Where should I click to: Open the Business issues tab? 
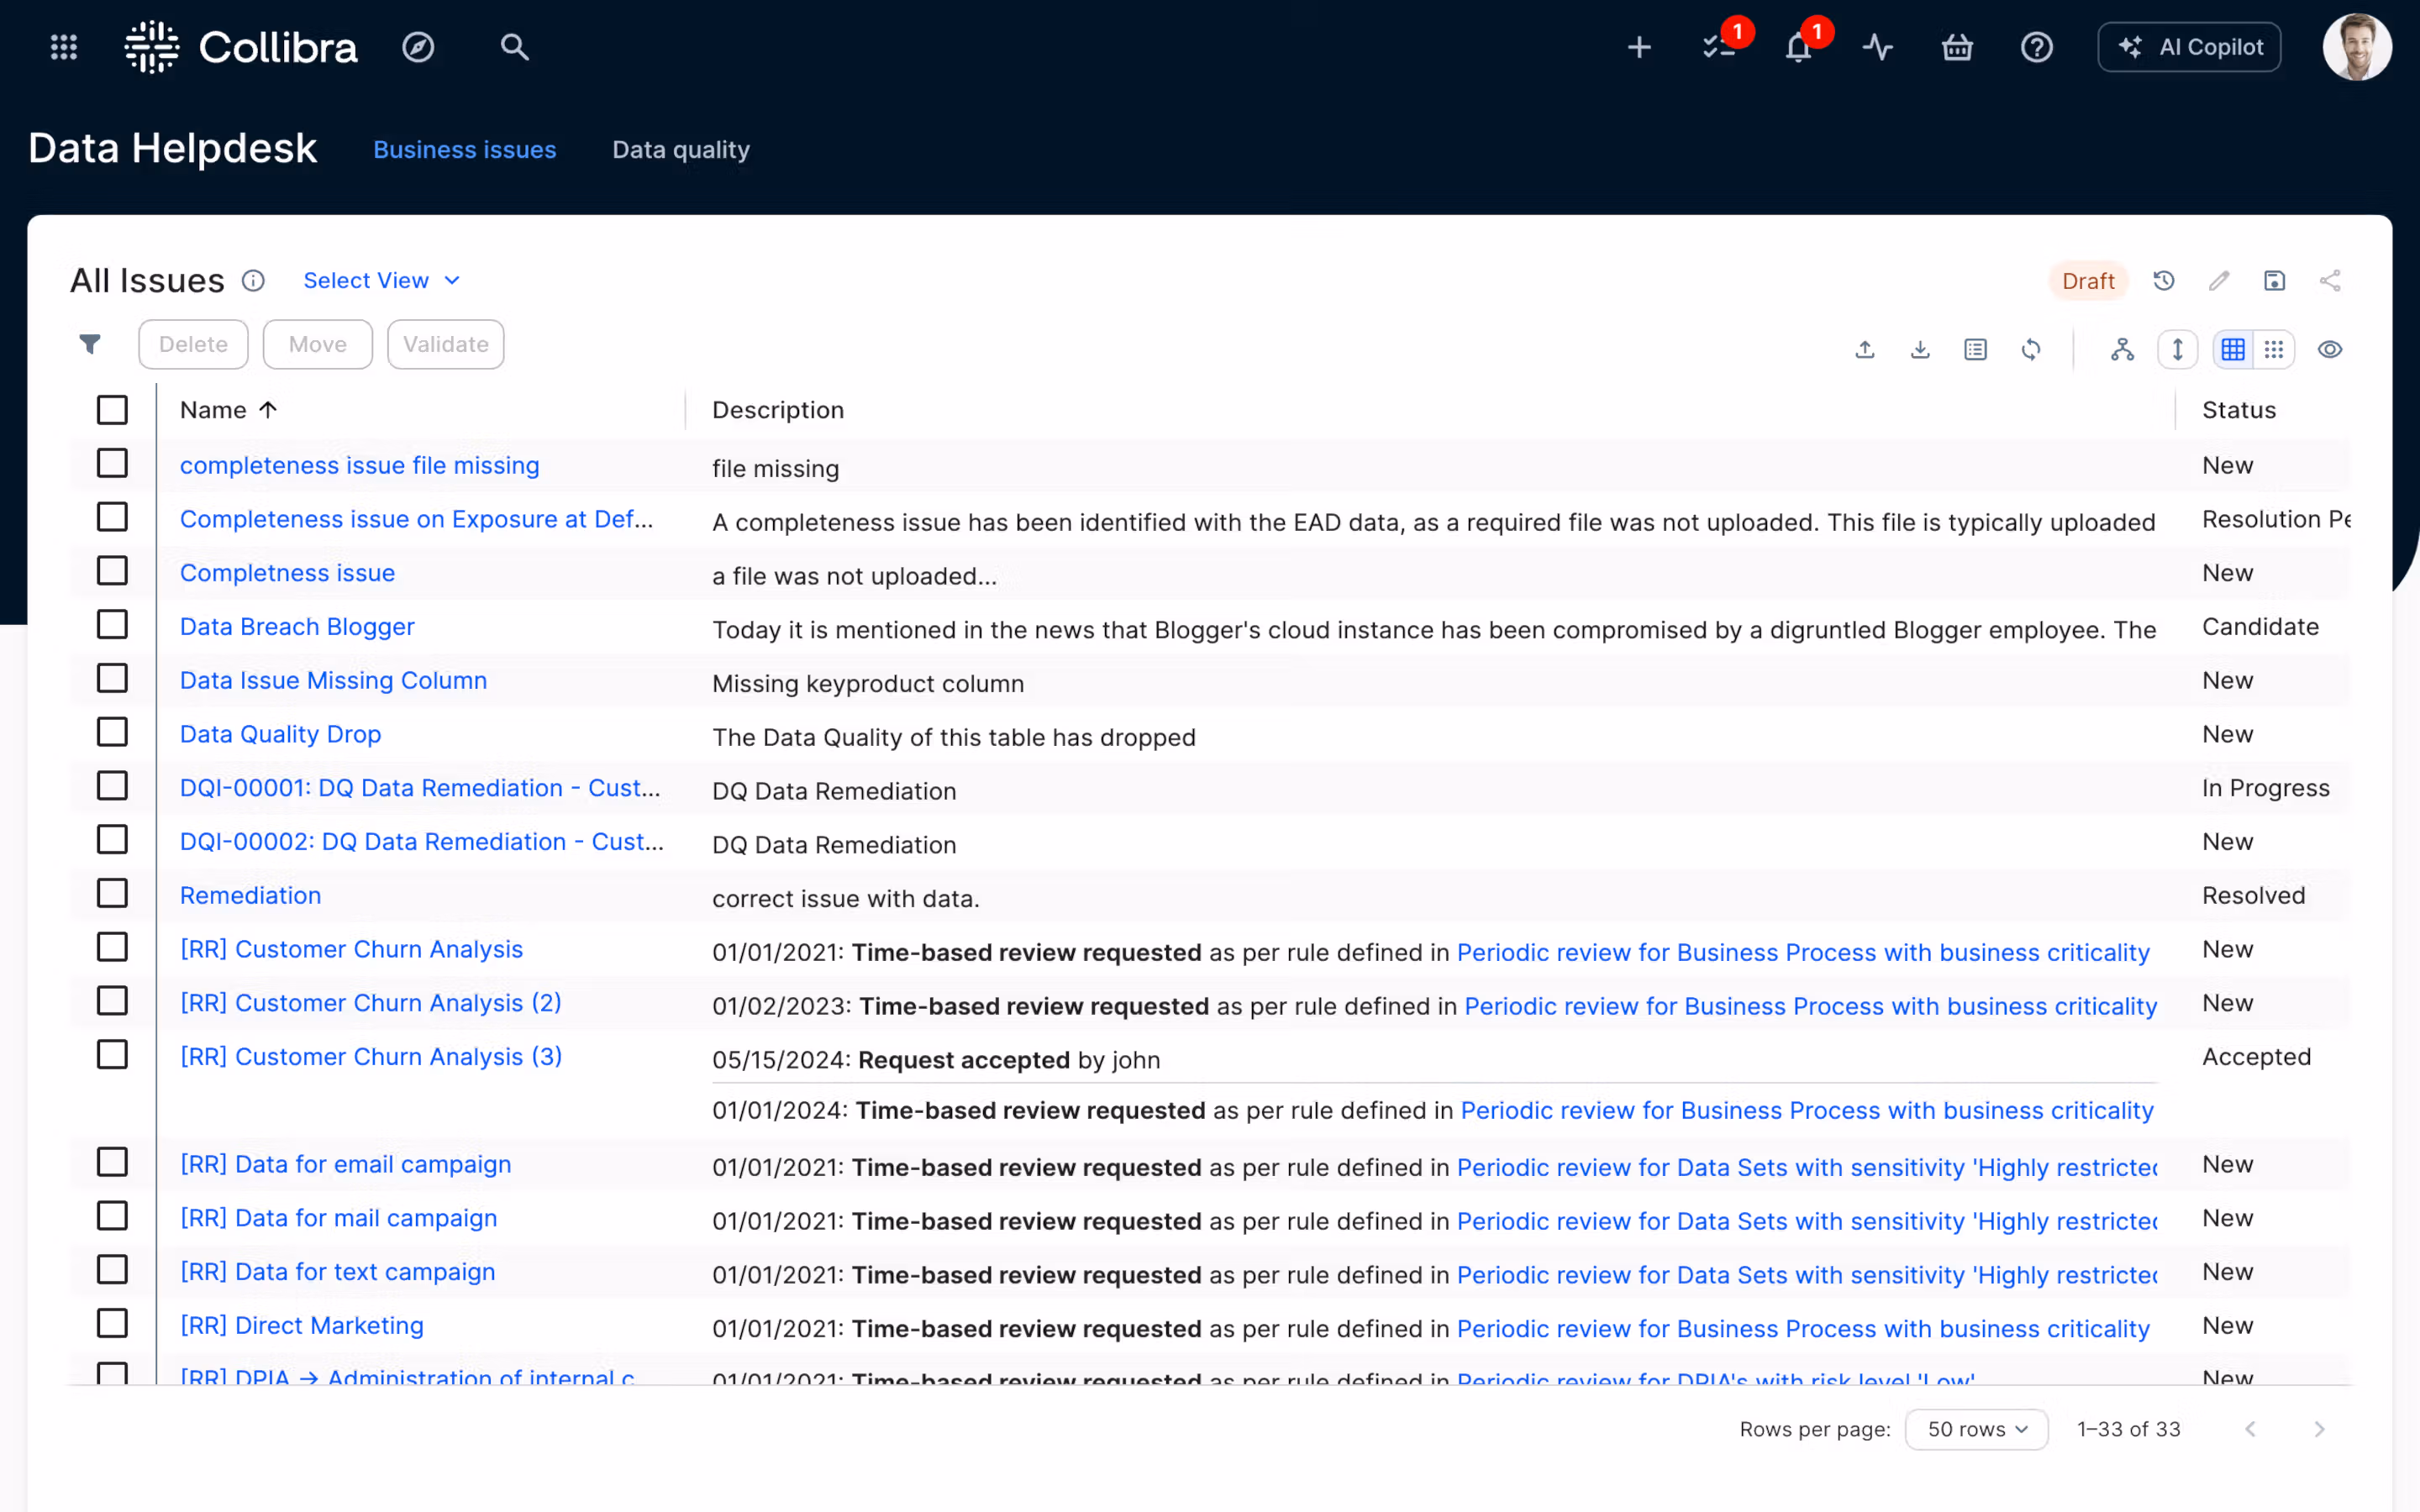[464, 150]
